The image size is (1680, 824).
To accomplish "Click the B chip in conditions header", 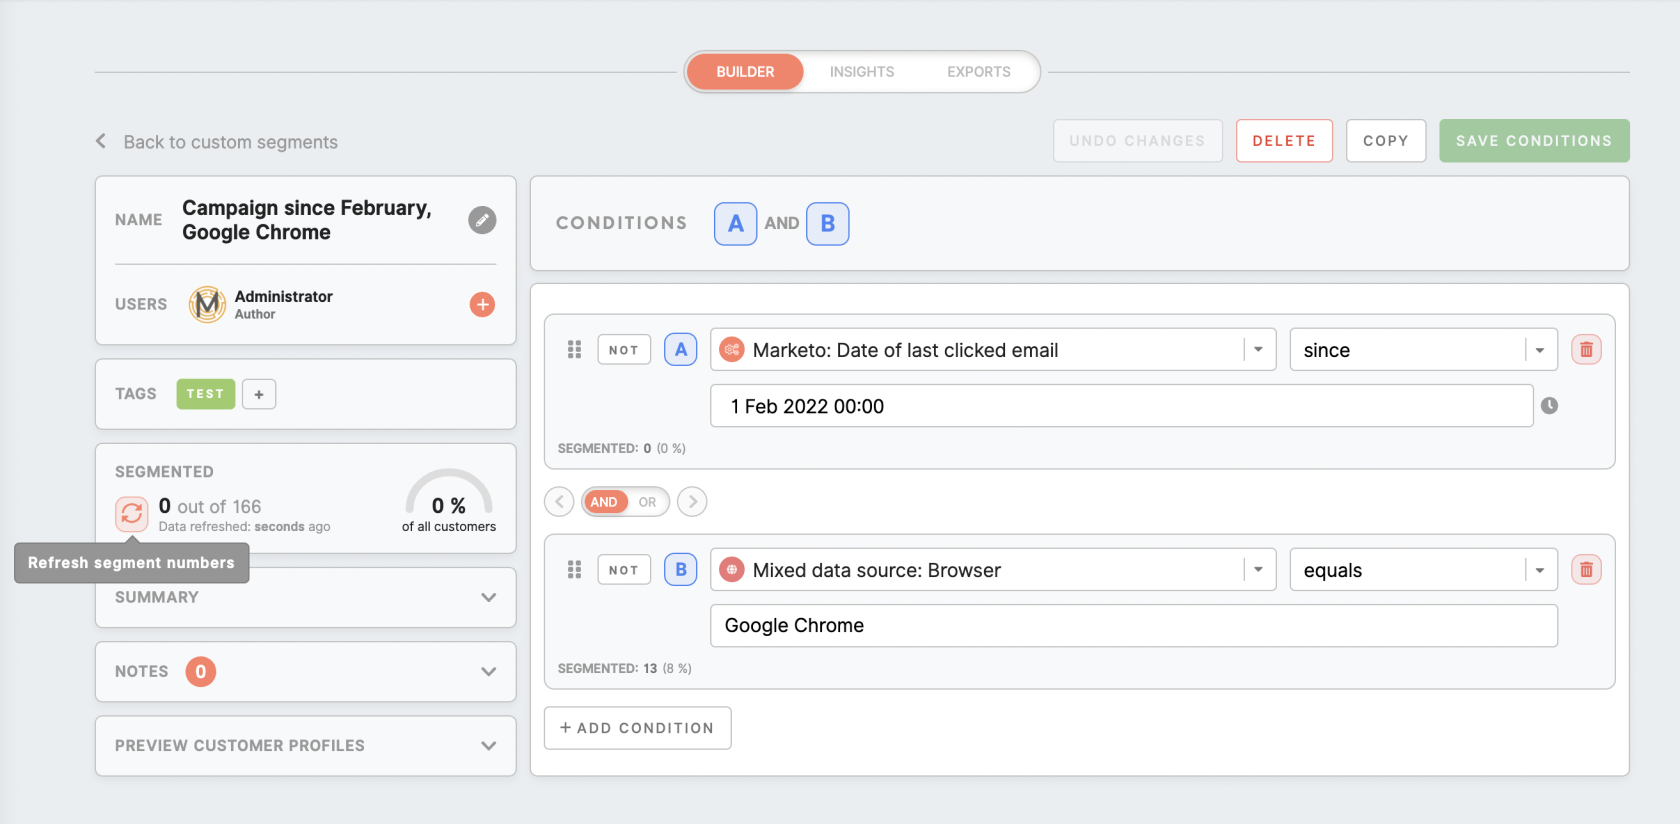I will (x=828, y=224).
